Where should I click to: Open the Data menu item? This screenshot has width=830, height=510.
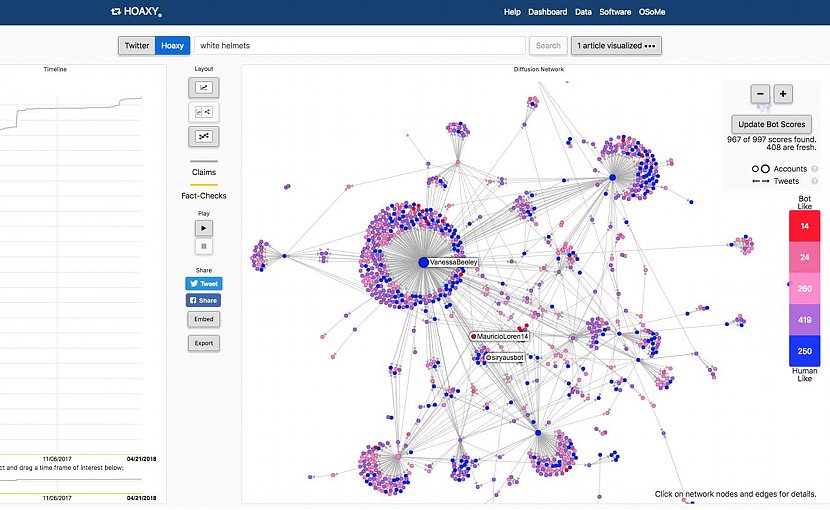coord(583,12)
